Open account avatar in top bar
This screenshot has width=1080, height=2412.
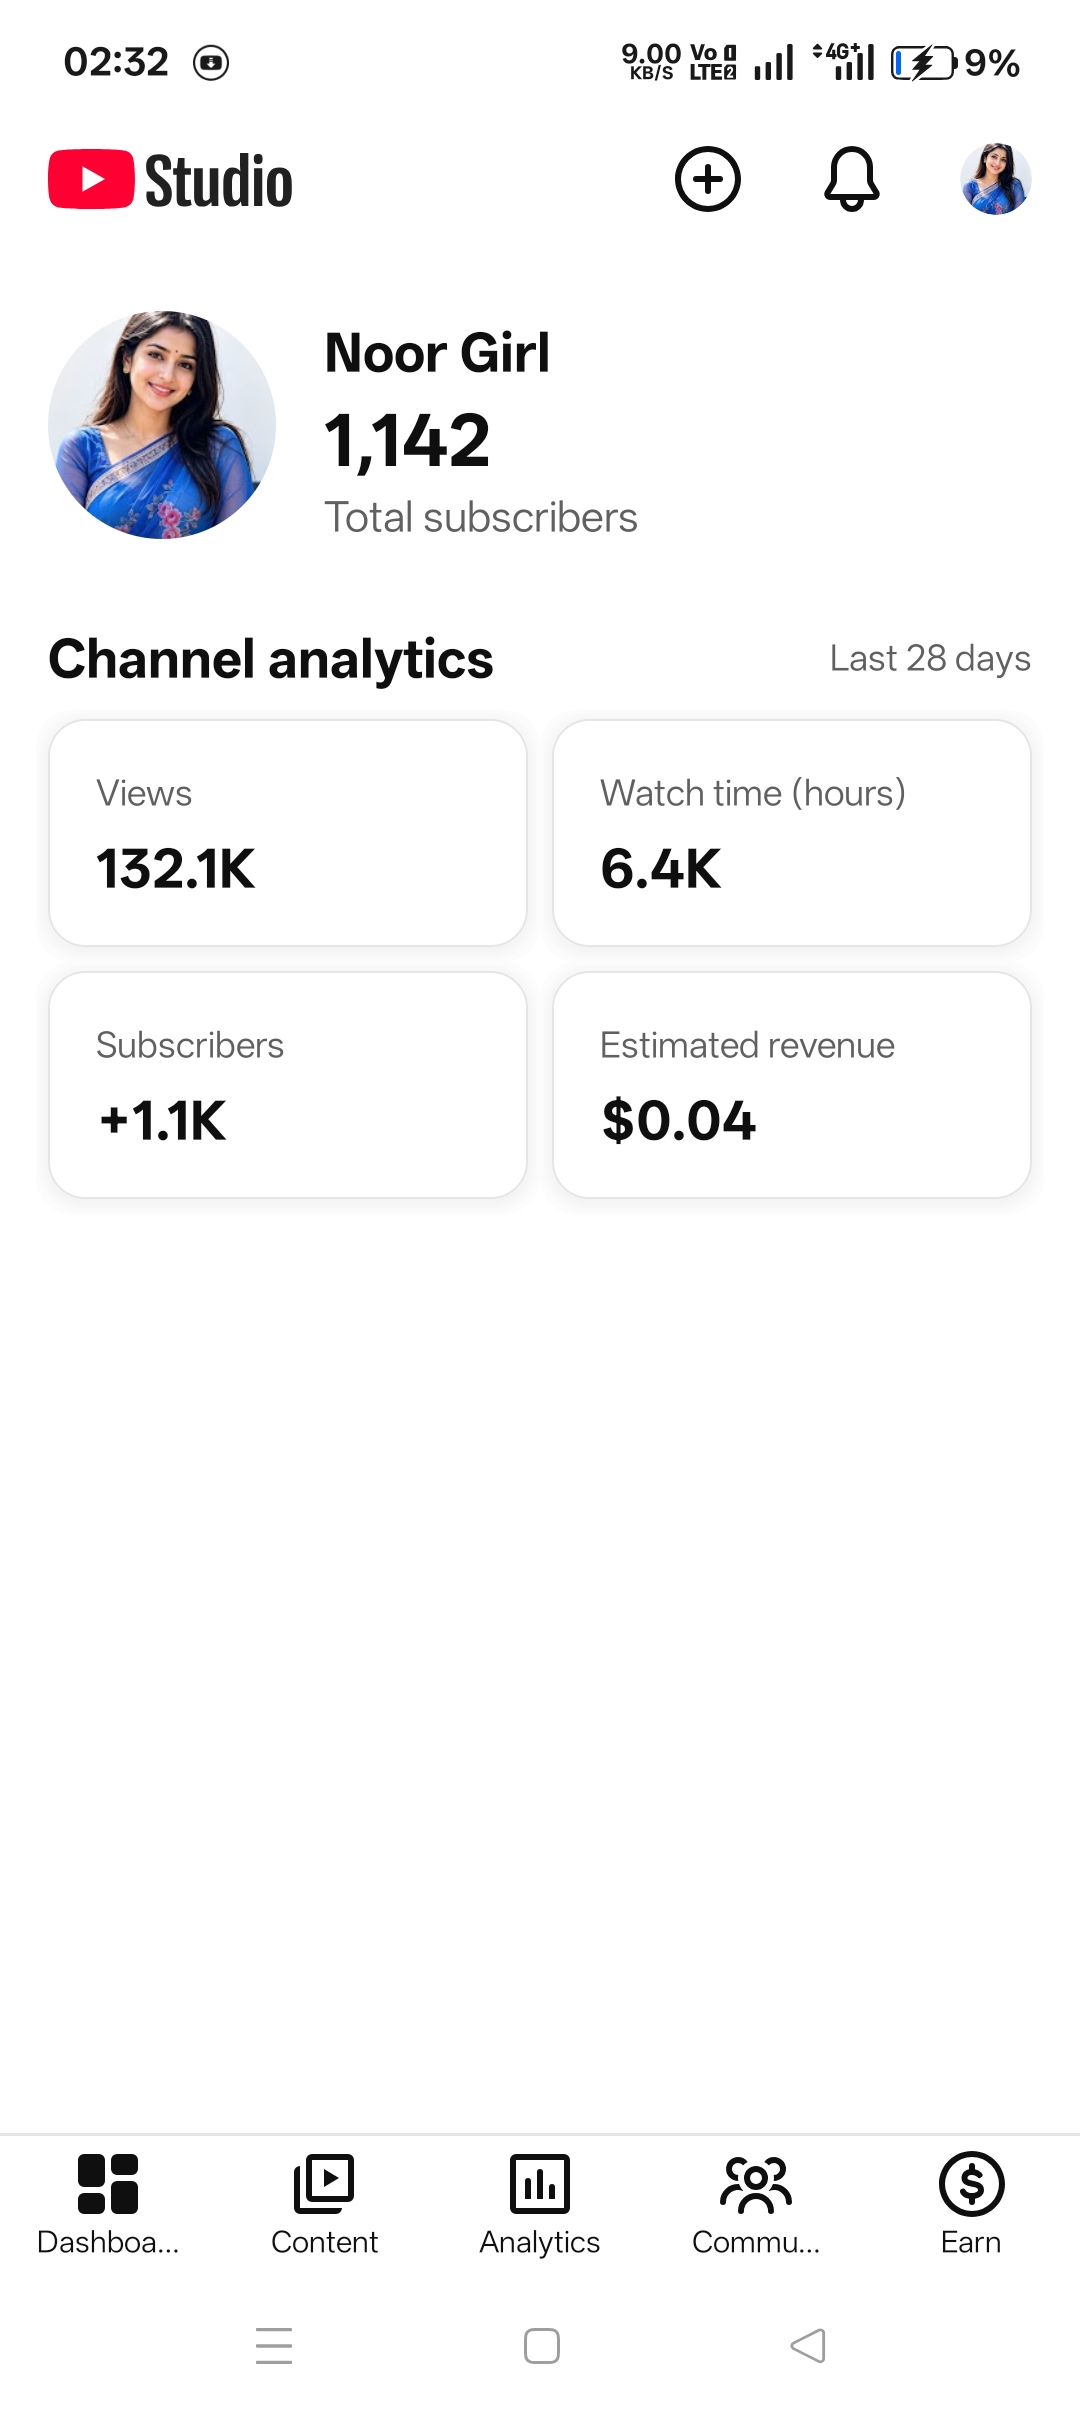click(995, 180)
